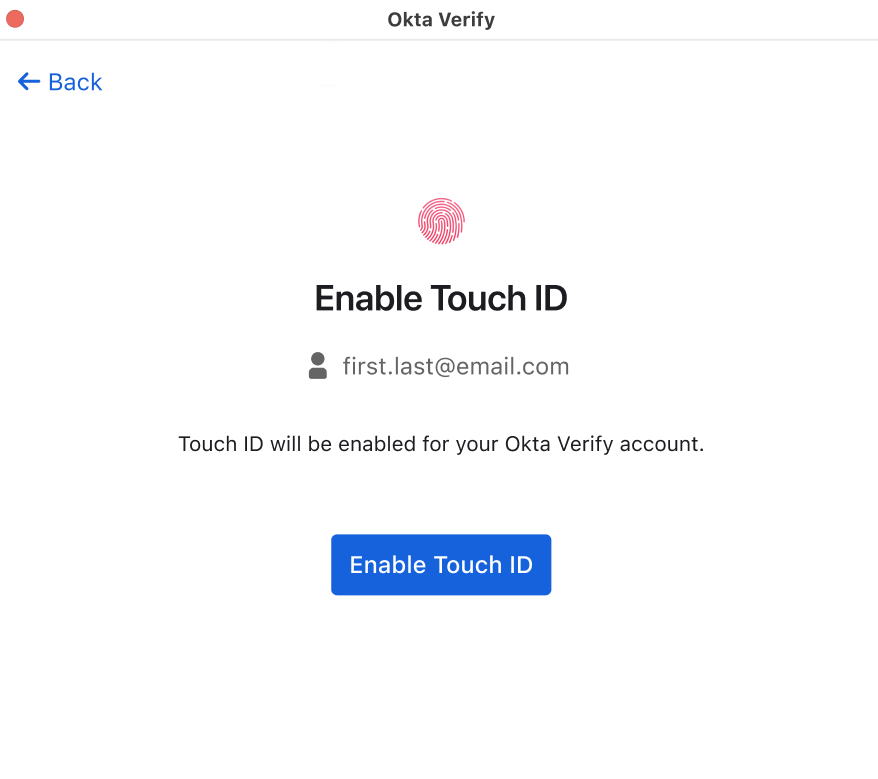This screenshot has width=878, height=779.
Task: Click the left arrow icon beside Back
Action: 28,82
